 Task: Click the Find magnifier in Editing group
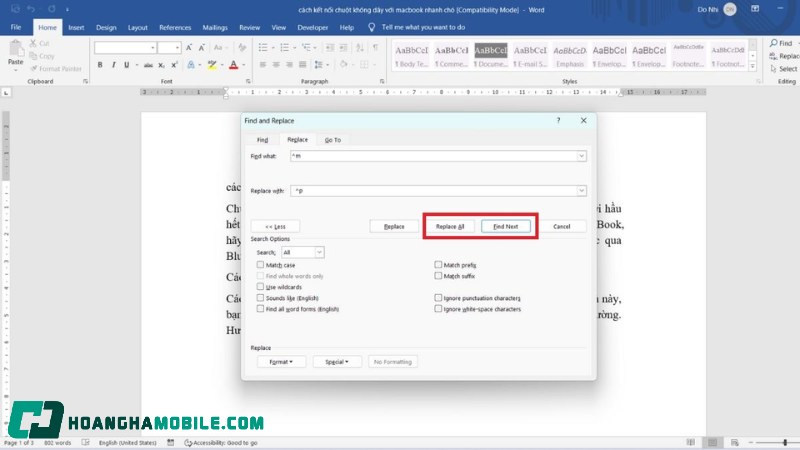tap(771, 43)
